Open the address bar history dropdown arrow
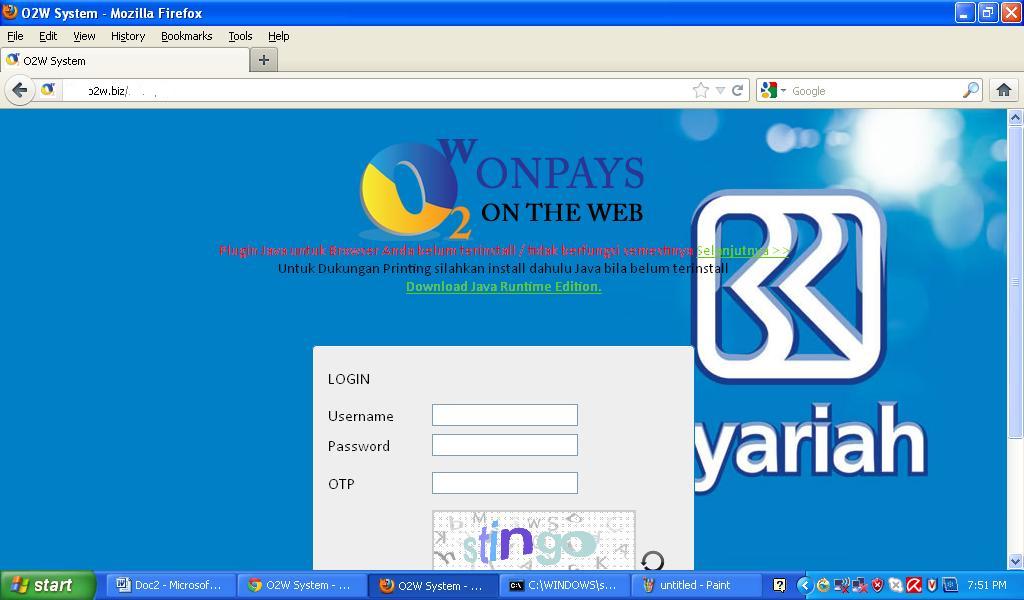 click(x=719, y=90)
